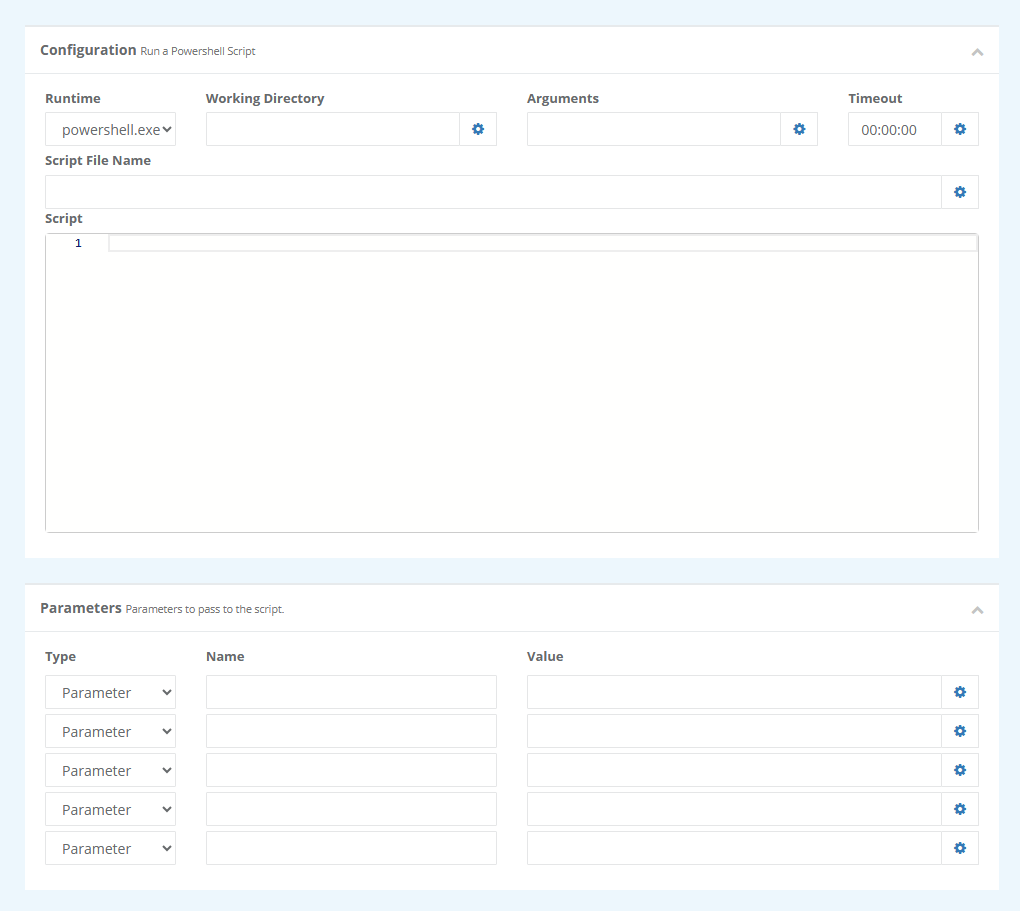Click inside the Working Directory field
Screen dimensions: 1020x911
pyautogui.click(x=330, y=129)
